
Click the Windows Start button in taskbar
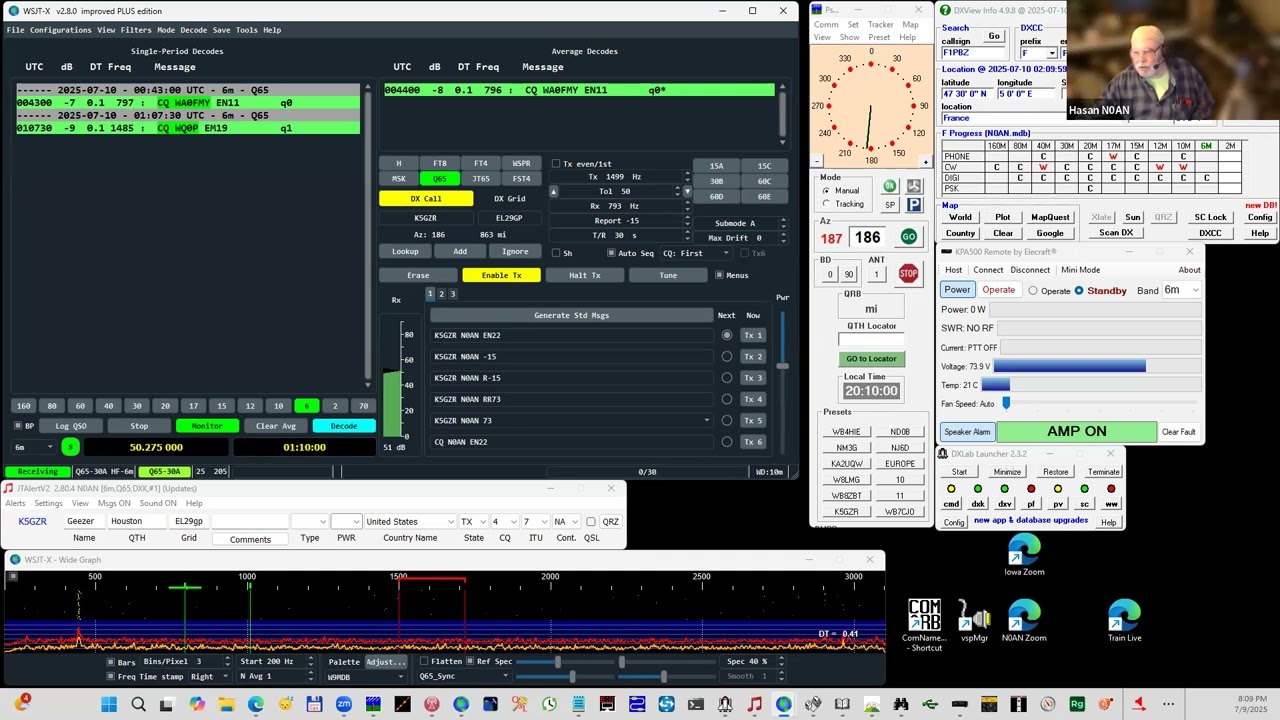[108, 705]
